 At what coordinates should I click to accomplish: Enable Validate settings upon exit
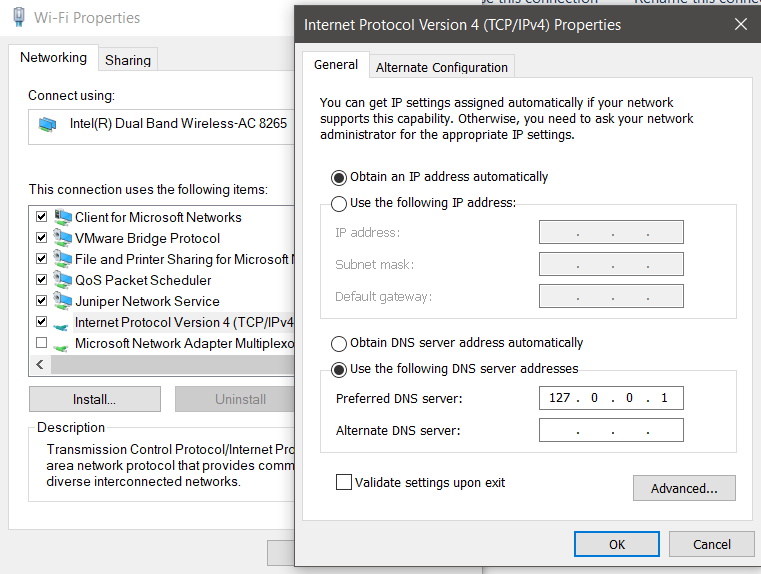[344, 482]
